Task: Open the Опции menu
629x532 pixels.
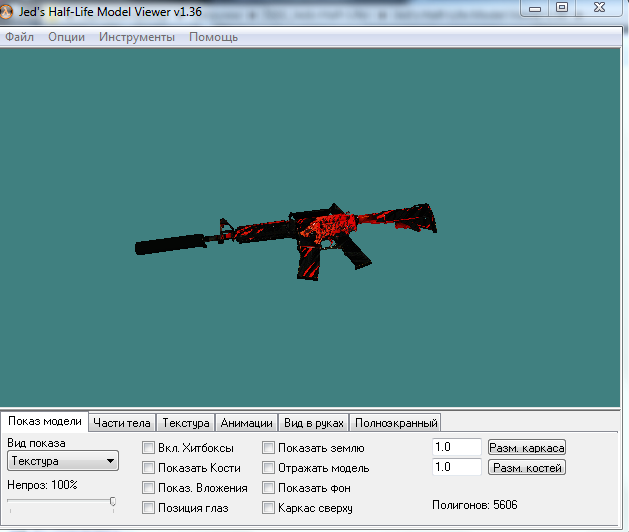Action: pos(66,37)
